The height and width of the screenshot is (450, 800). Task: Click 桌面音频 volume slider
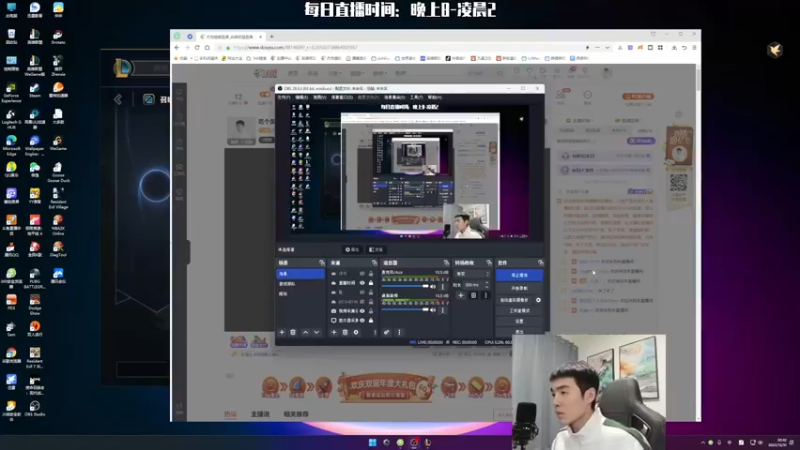click(x=405, y=310)
